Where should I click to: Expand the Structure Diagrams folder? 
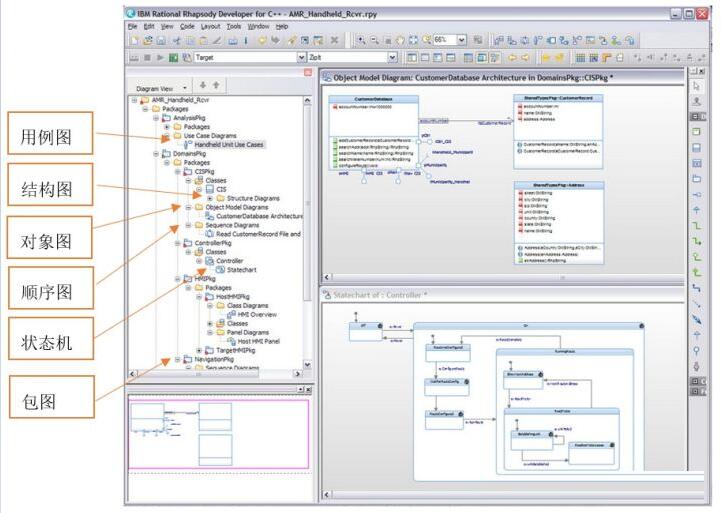coord(210,198)
